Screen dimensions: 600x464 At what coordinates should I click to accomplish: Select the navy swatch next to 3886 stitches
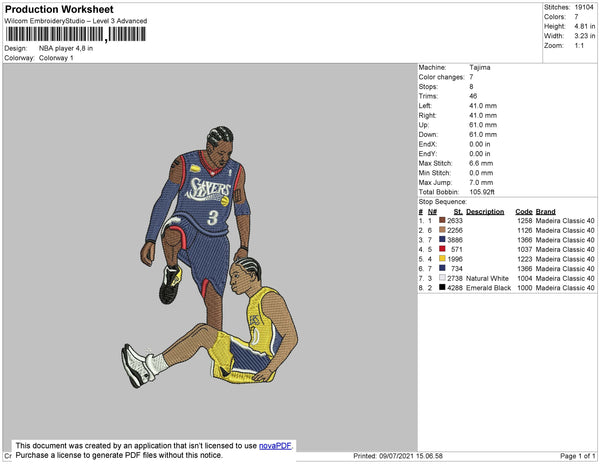[442, 239]
